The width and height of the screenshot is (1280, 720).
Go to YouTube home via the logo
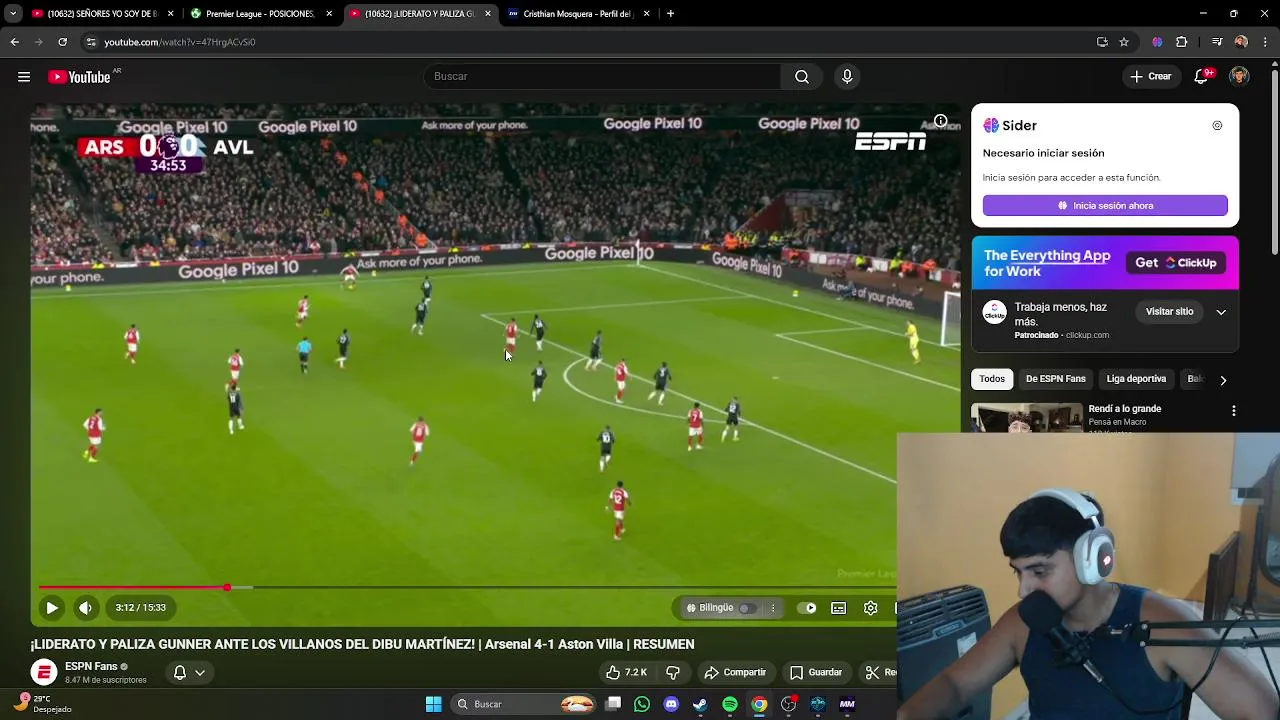[x=79, y=77]
